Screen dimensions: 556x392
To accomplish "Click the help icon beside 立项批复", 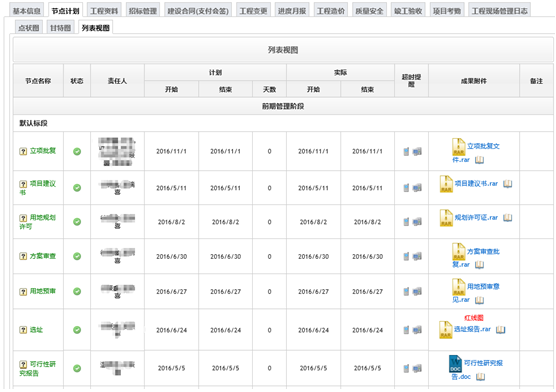I will [23, 151].
